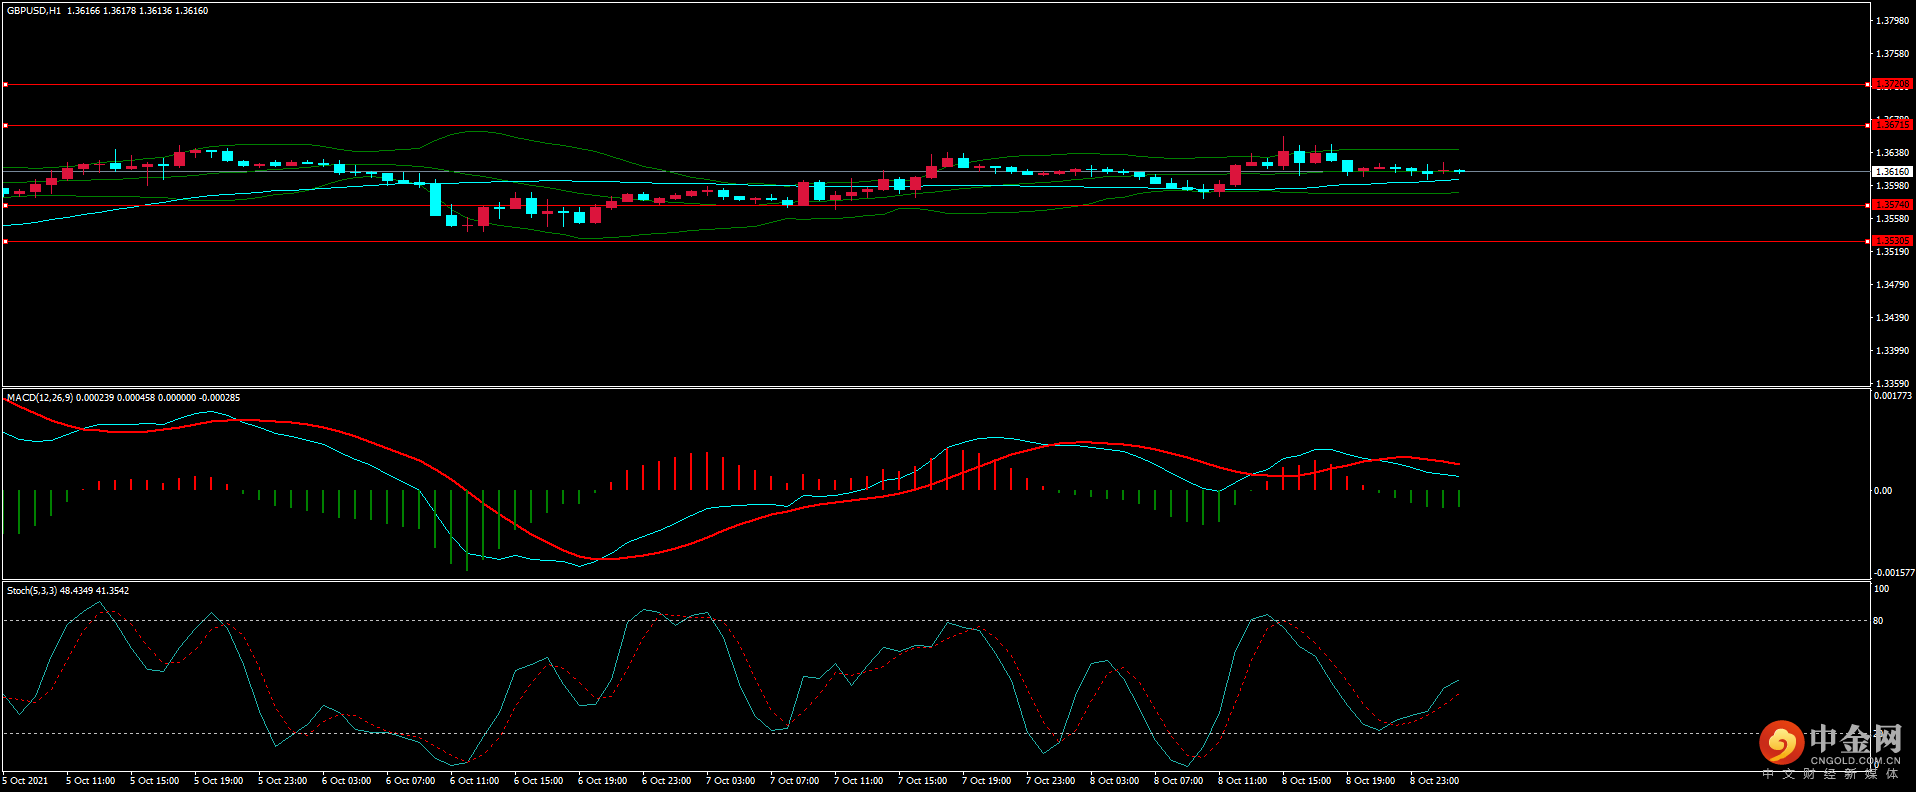
Task: Click the 1.37208 red price tag
Action: point(1891,84)
